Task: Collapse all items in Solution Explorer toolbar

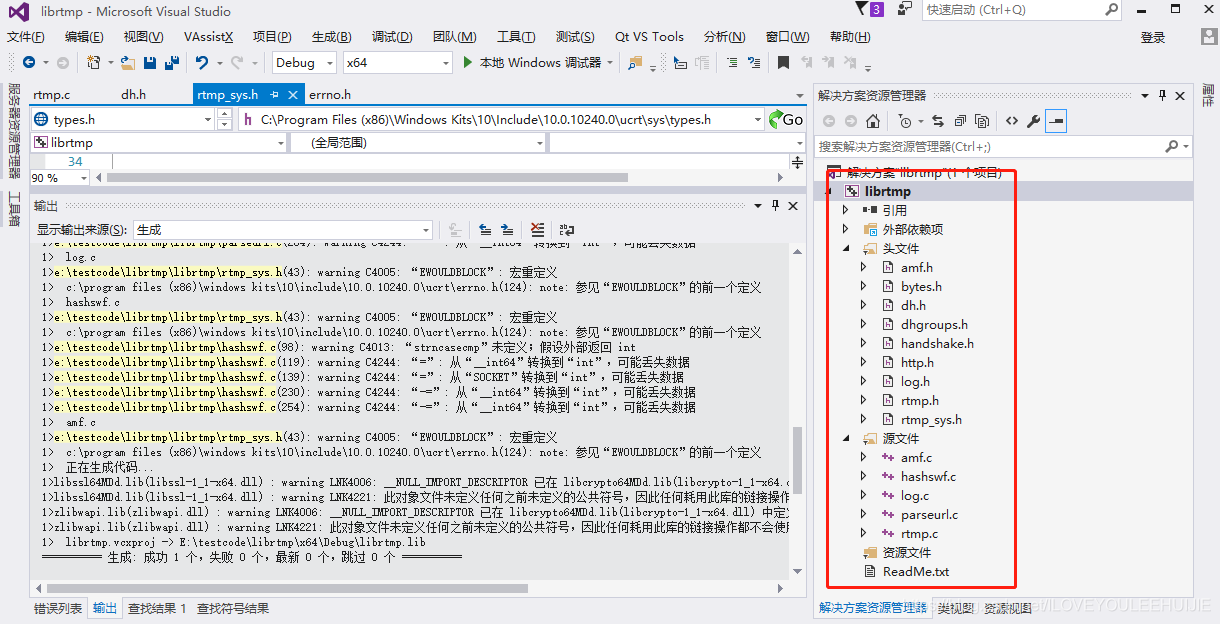Action: [x=961, y=123]
